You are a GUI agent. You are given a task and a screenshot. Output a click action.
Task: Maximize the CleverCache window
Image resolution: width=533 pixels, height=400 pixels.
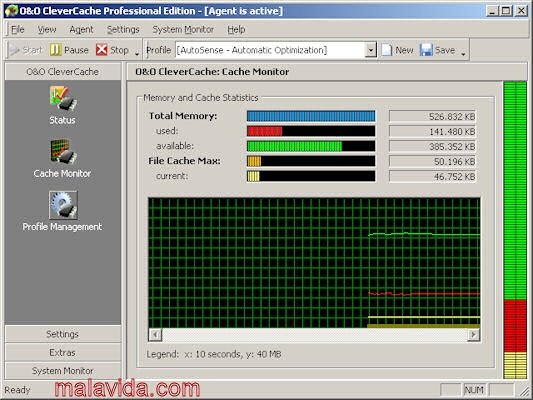(x=506, y=11)
